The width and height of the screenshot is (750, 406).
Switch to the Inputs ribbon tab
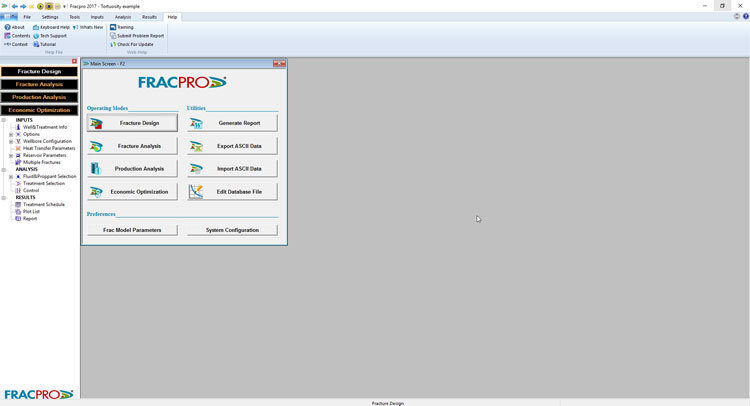point(97,17)
